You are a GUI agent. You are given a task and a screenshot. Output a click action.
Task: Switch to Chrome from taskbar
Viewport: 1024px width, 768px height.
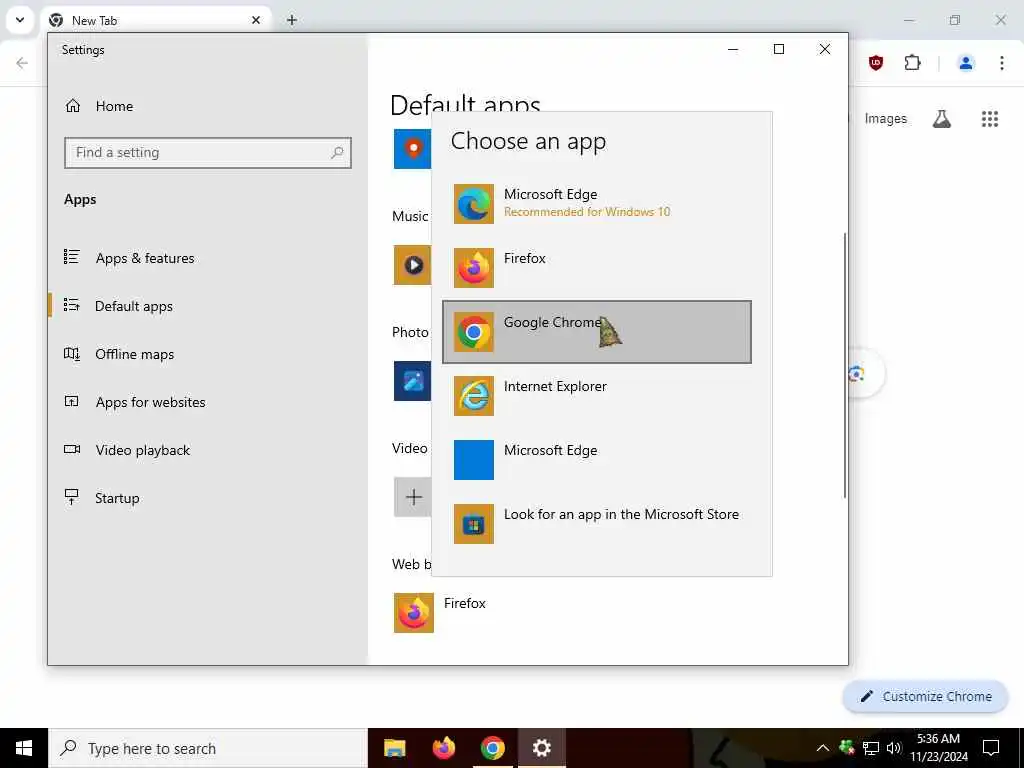pos(493,748)
